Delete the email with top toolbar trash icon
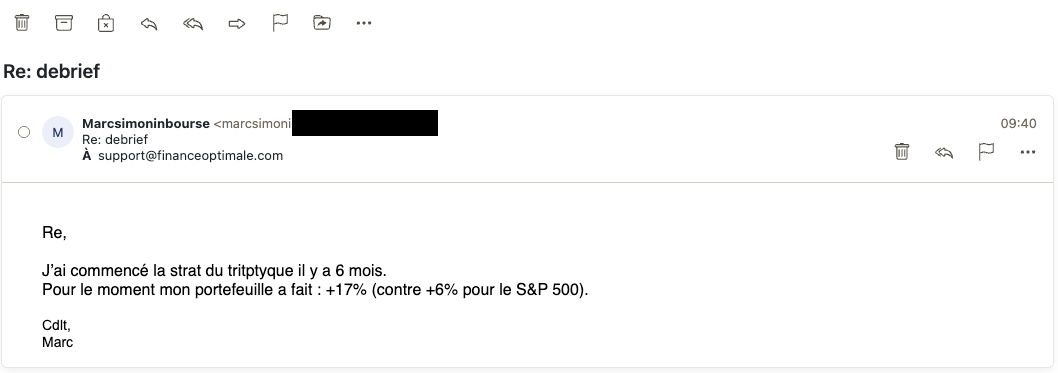The image size is (1058, 373). pos(22,23)
